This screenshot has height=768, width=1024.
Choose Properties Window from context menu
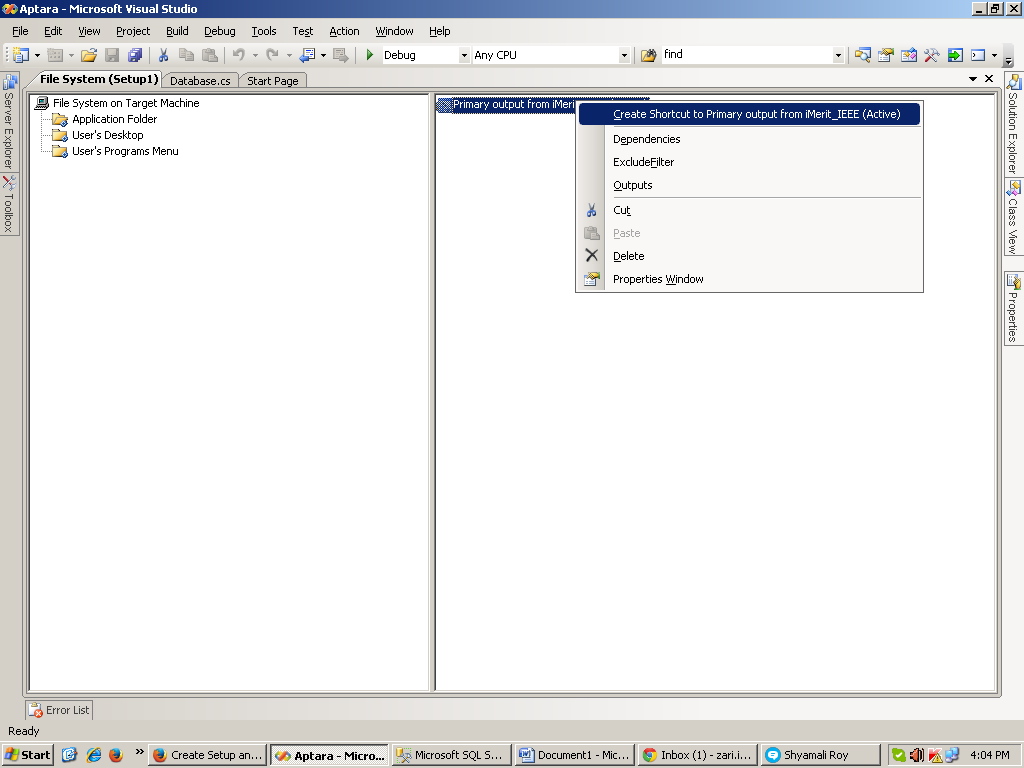pos(750,279)
